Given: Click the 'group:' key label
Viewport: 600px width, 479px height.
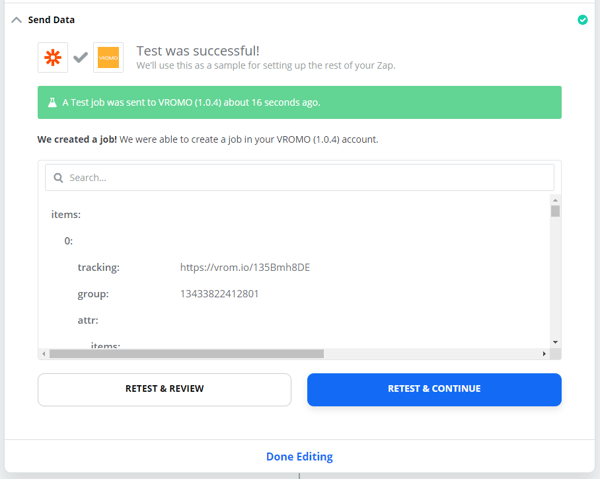Looking at the screenshot, I should tap(93, 294).
